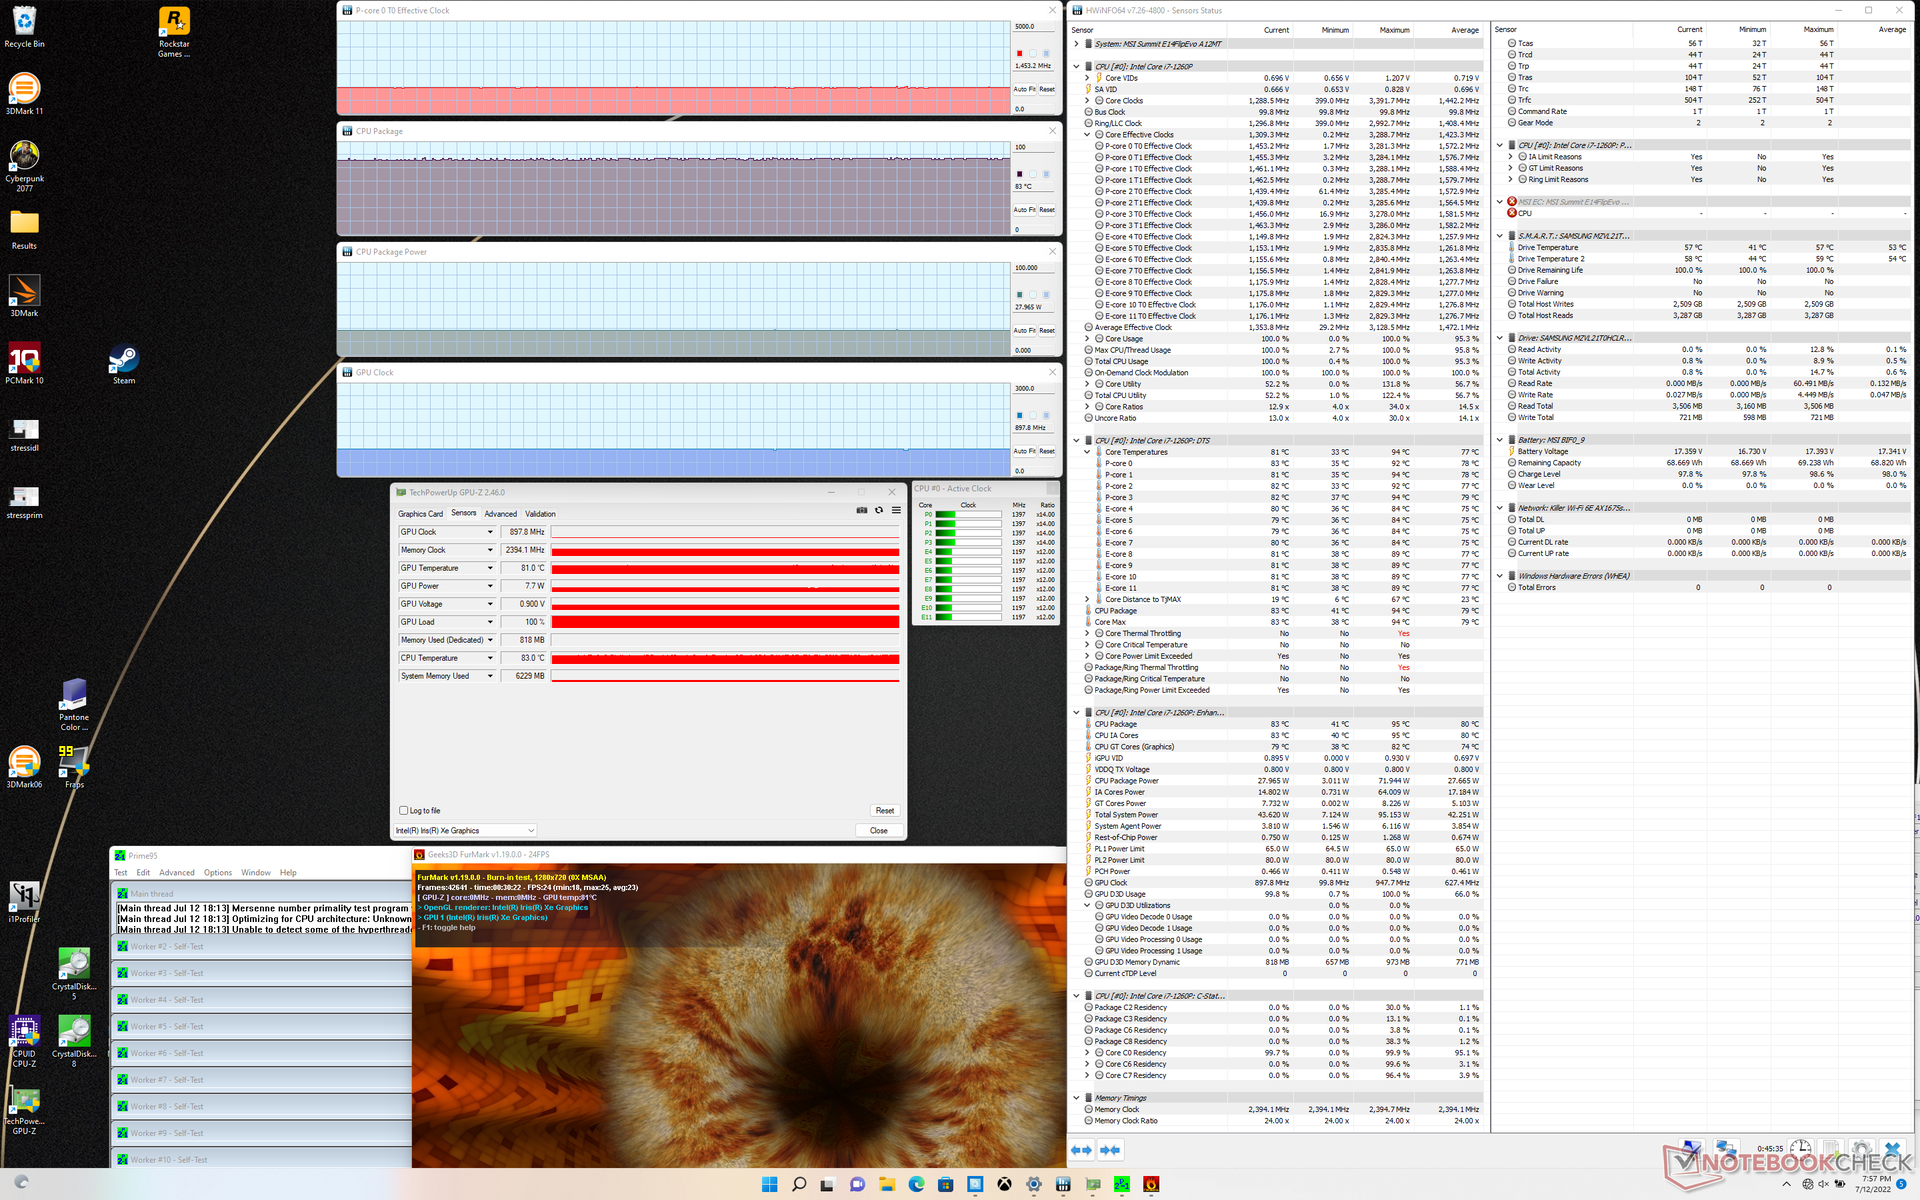Open Intel Iris Xe Graphics selector dropdown
1920x1200 pixels.
[466, 831]
